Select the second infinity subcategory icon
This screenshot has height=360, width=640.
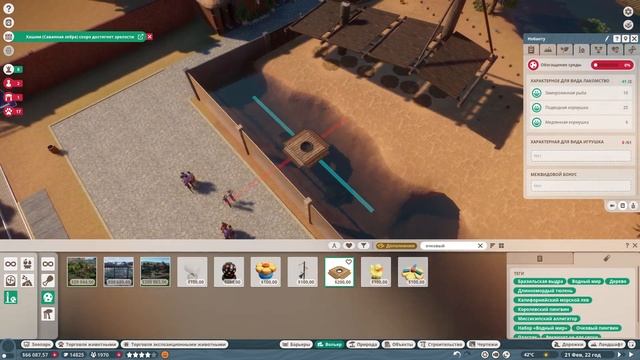click(x=48, y=264)
